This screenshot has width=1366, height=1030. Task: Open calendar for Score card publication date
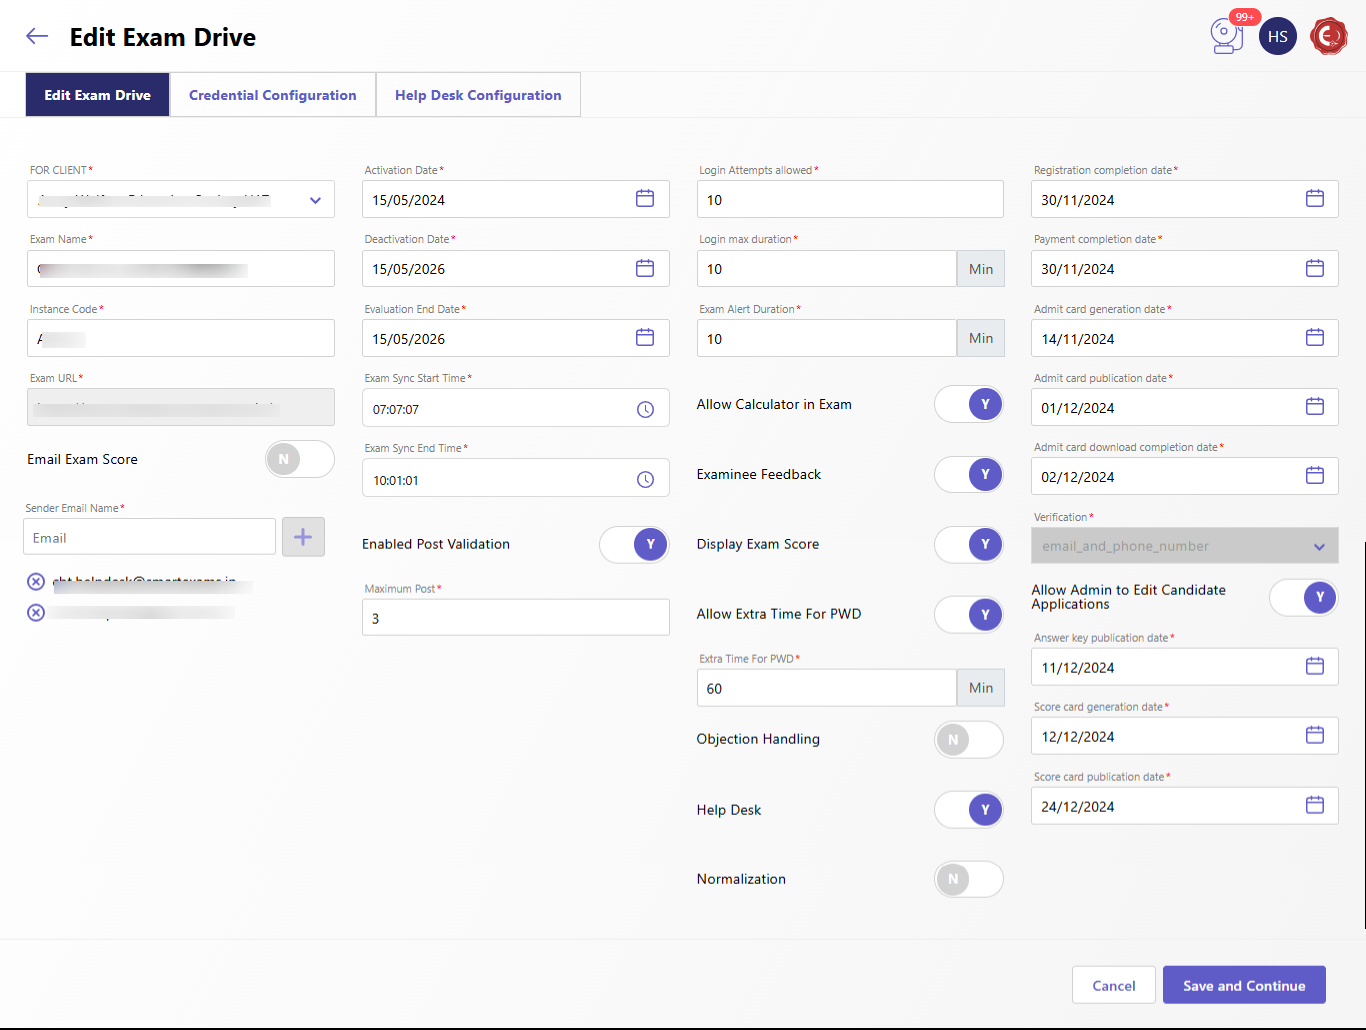tap(1314, 806)
